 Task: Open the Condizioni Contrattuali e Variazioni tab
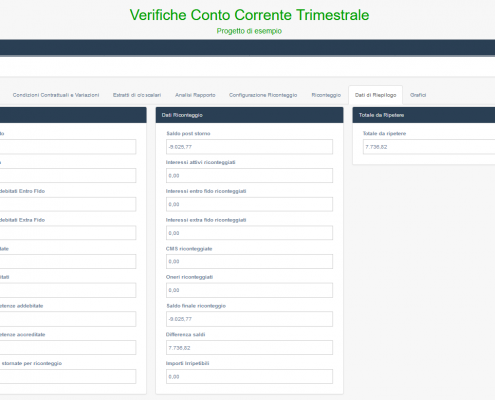click(56, 95)
